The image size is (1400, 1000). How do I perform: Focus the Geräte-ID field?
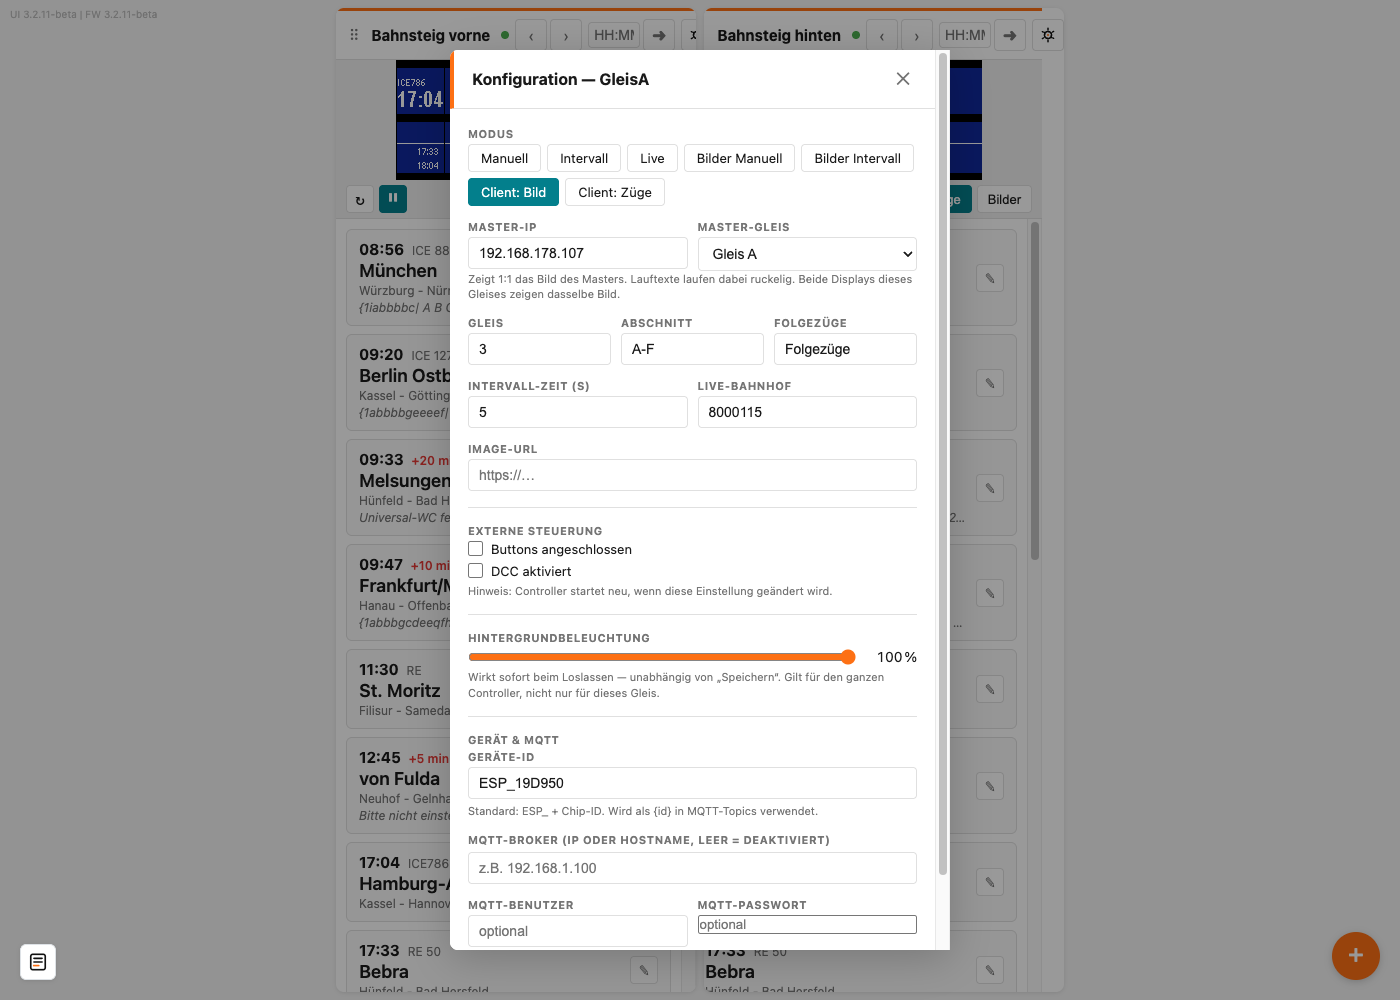tap(692, 783)
